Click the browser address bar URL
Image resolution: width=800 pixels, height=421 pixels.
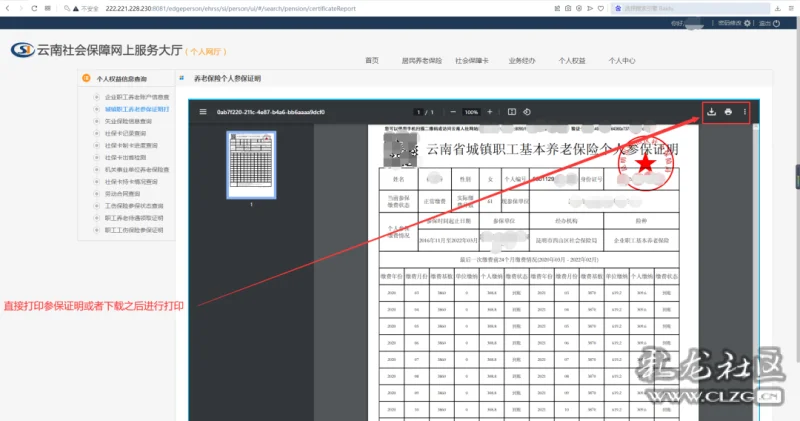click(x=231, y=8)
